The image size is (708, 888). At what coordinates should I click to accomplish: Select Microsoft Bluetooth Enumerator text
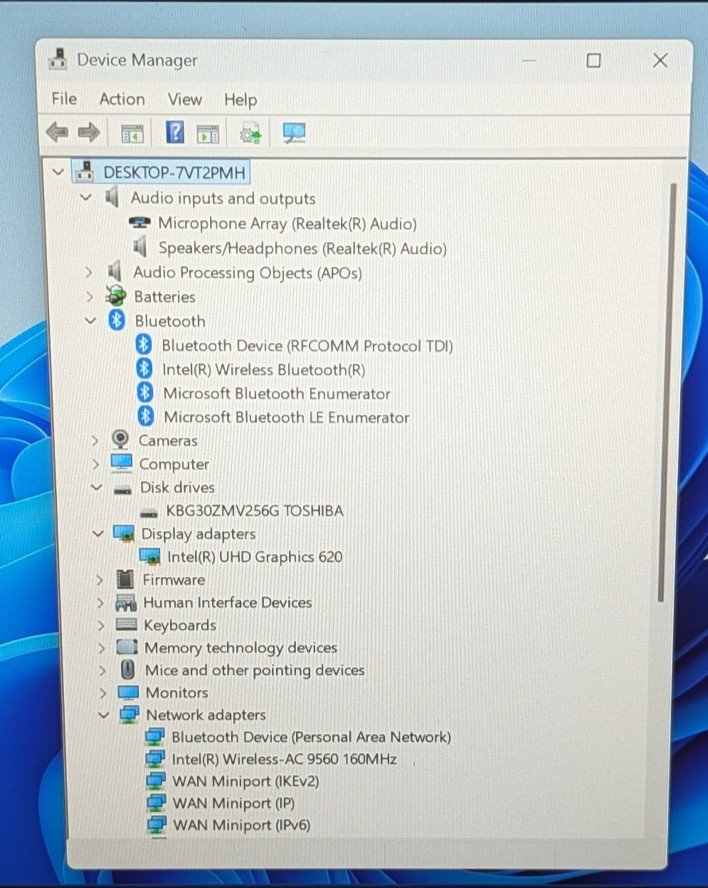pos(276,393)
